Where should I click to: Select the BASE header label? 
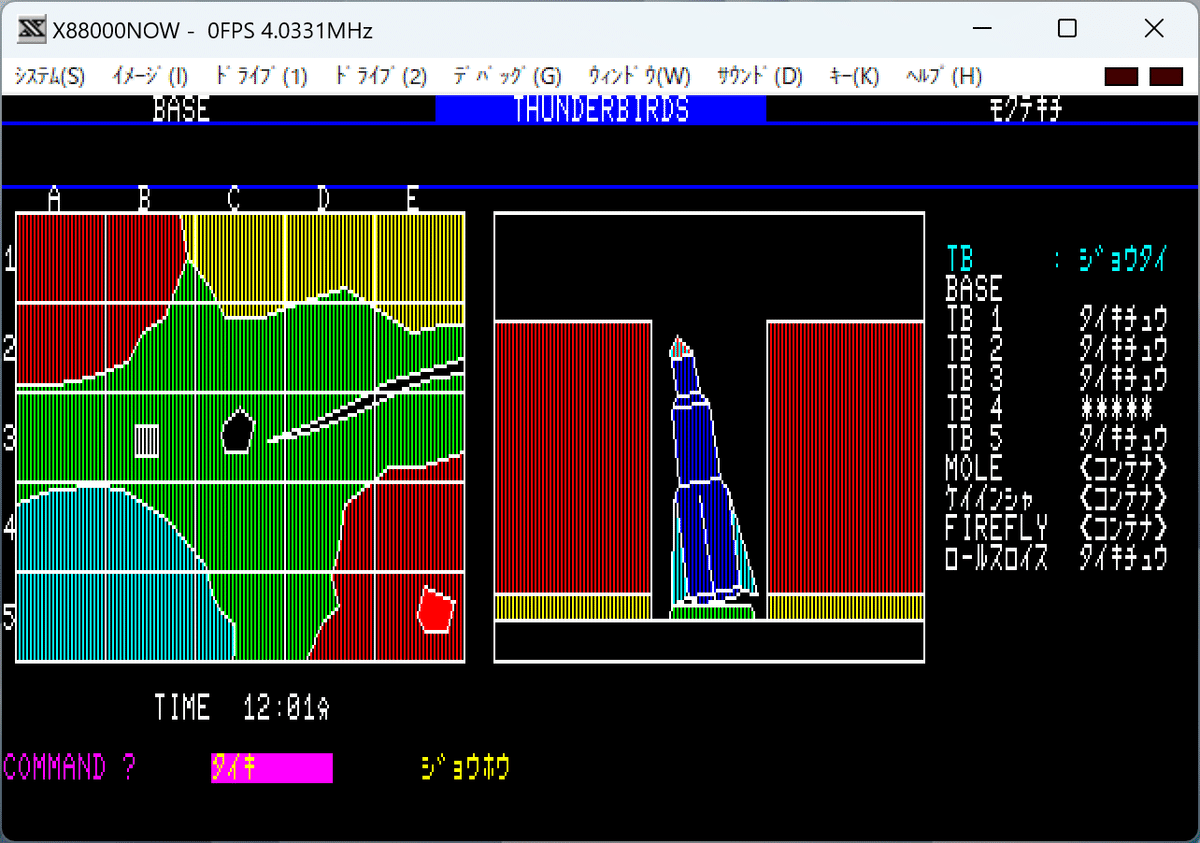(181, 109)
